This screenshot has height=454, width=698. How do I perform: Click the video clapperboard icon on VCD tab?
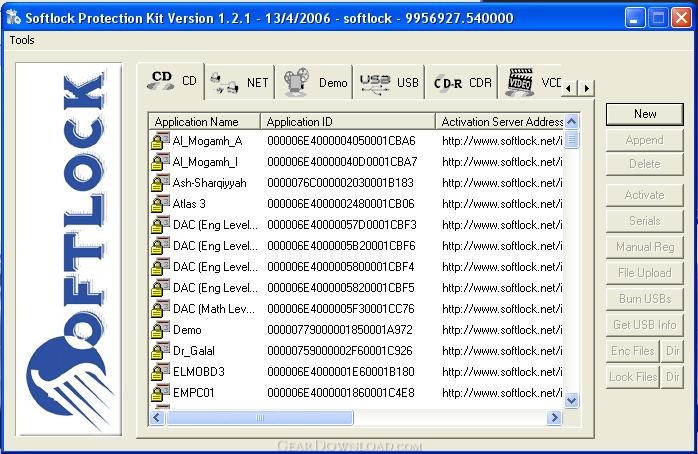pos(520,82)
